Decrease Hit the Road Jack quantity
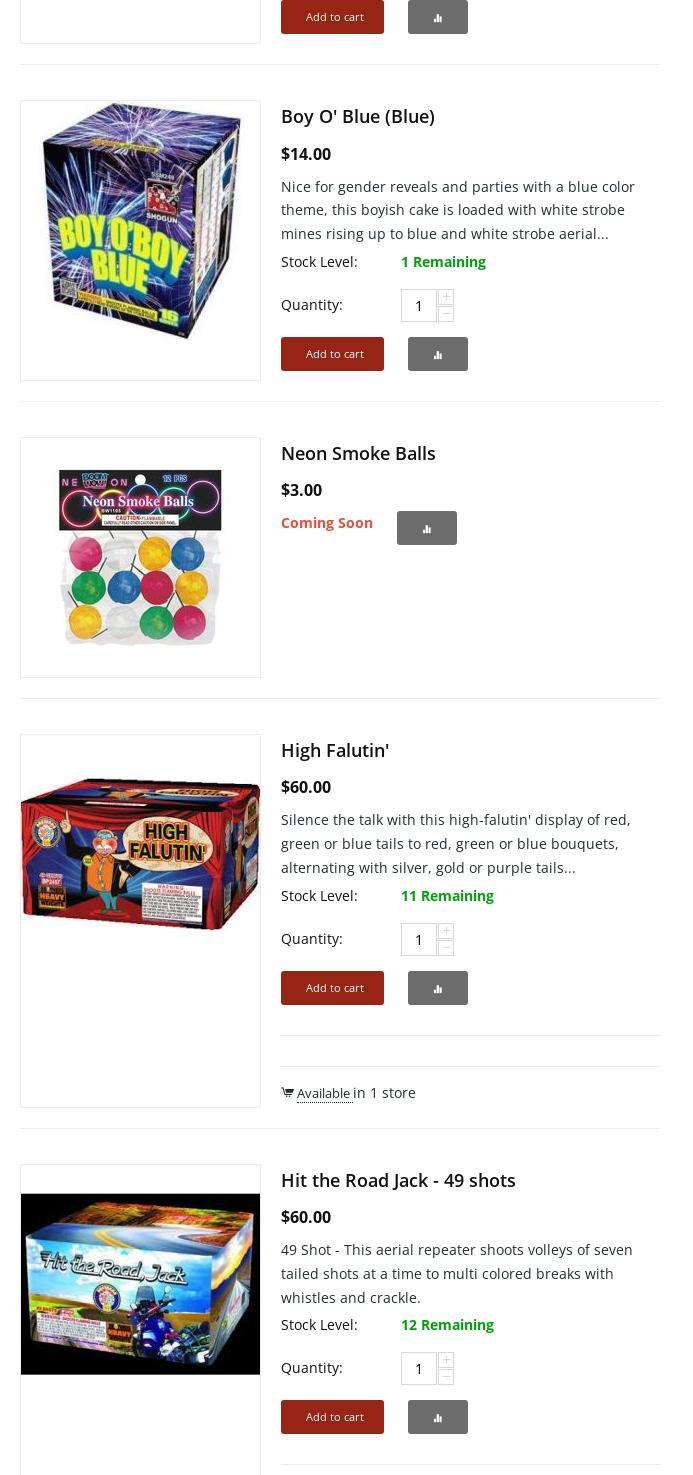 point(446,1377)
